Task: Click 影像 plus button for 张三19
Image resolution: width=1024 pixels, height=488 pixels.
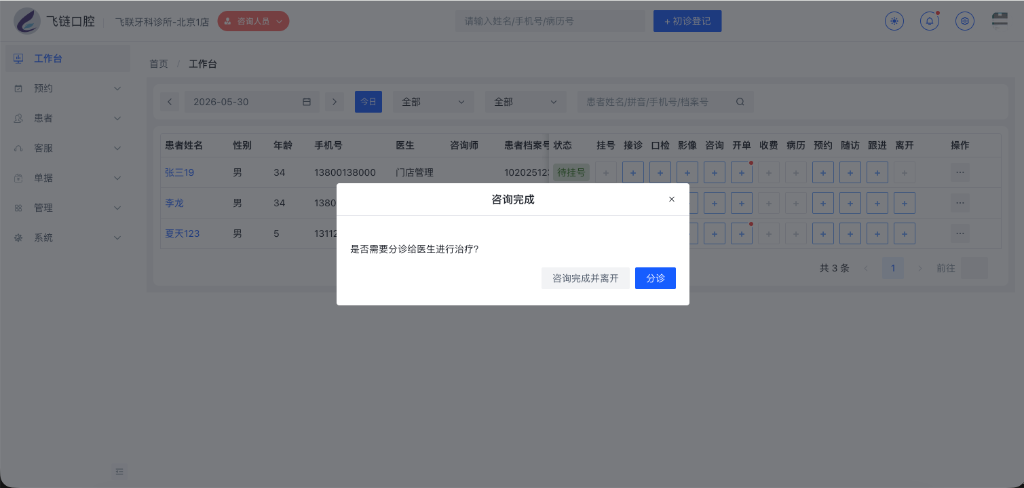Action: [x=688, y=172]
